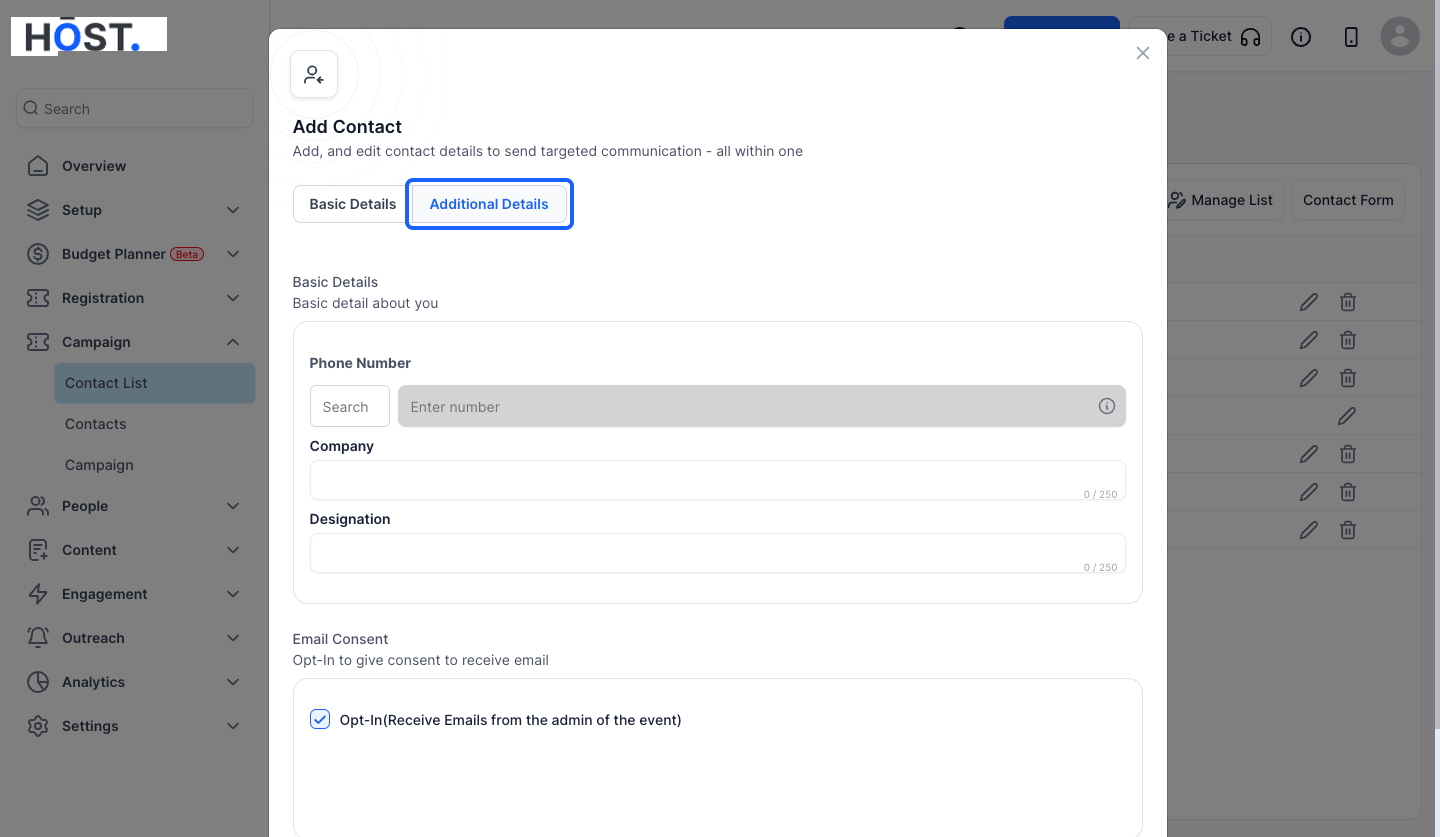Expand the Engagement chevron

coord(233,594)
